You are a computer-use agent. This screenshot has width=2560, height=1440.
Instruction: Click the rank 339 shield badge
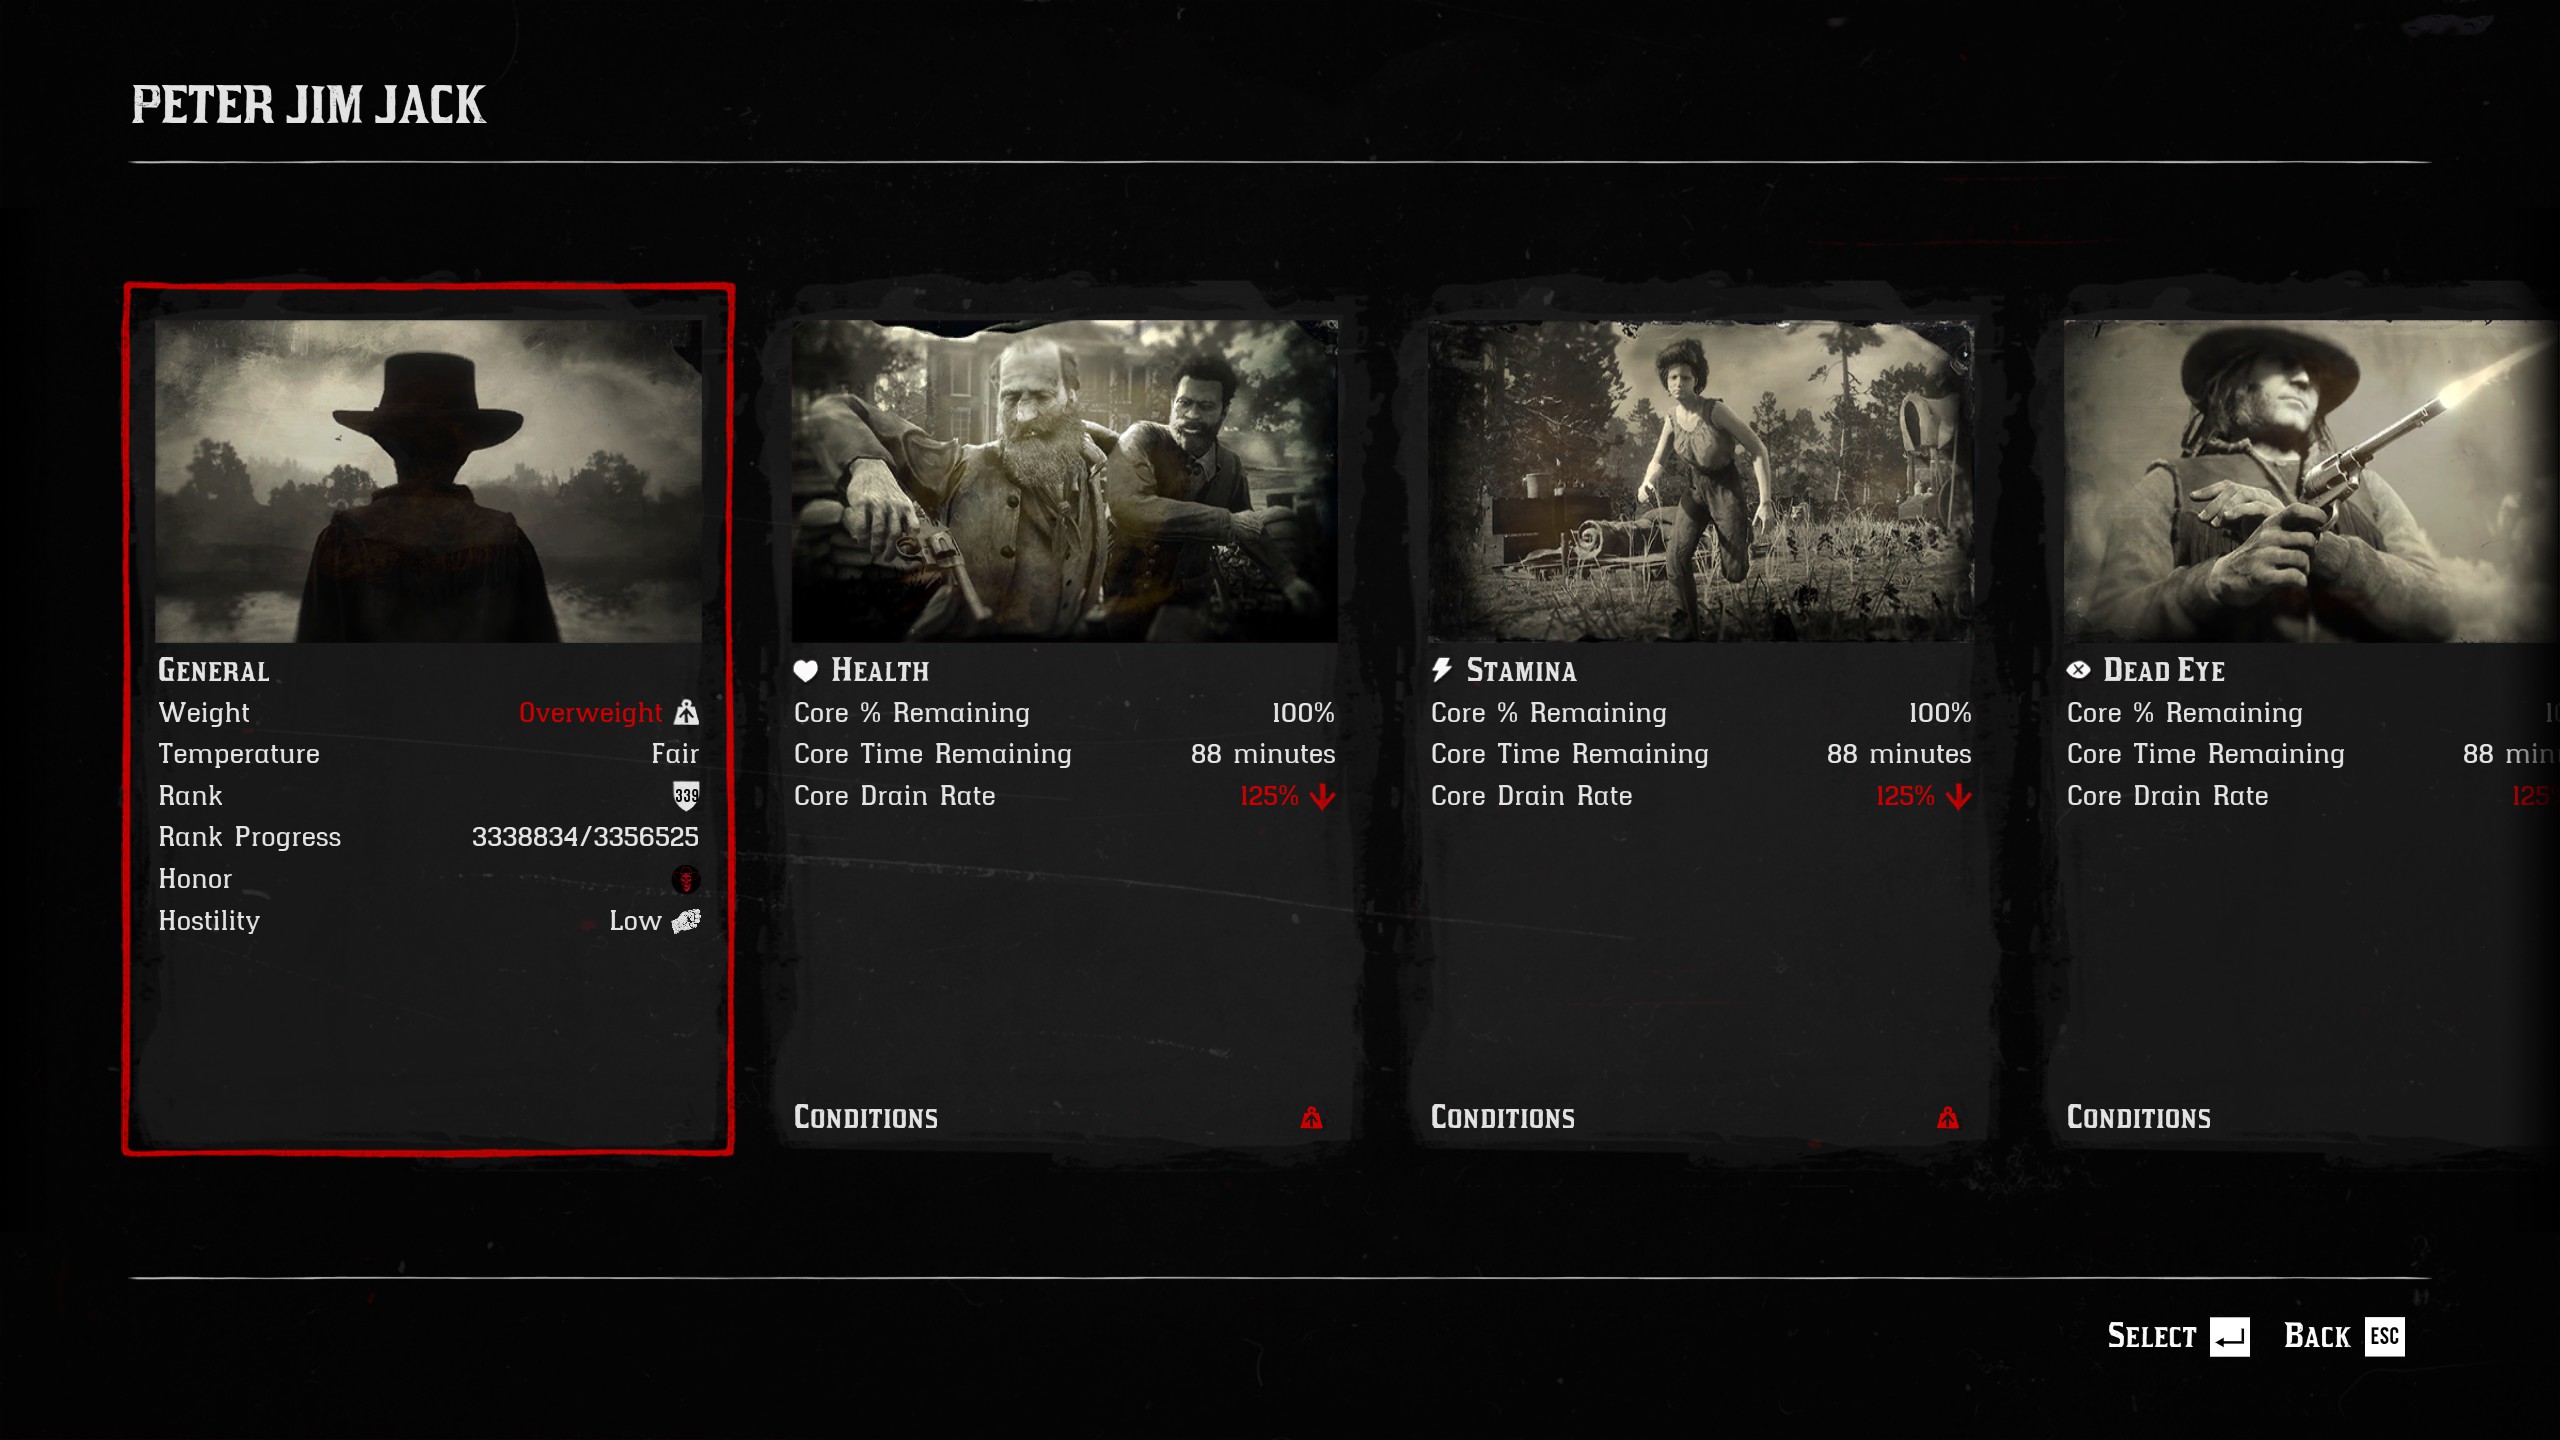(686, 796)
